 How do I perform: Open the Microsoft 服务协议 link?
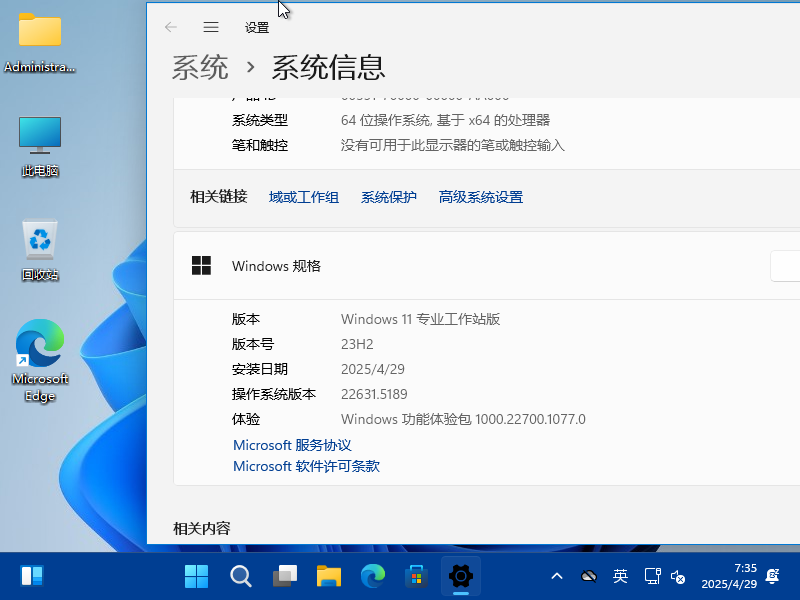[x=292, y=445]
